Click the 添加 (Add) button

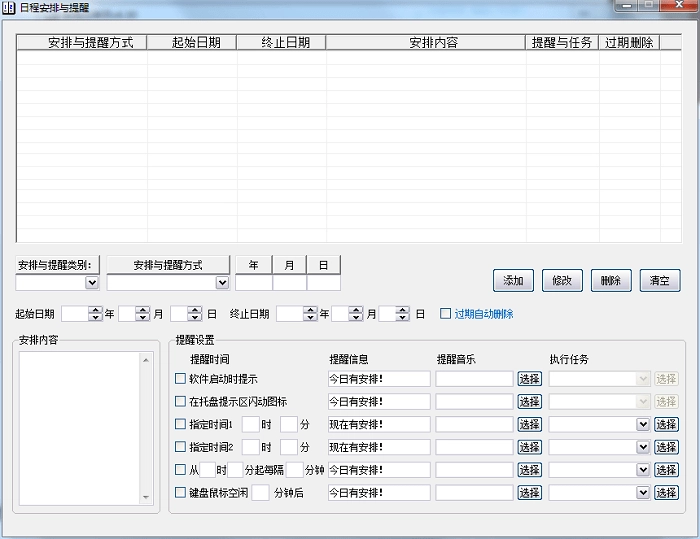[513, 281]
